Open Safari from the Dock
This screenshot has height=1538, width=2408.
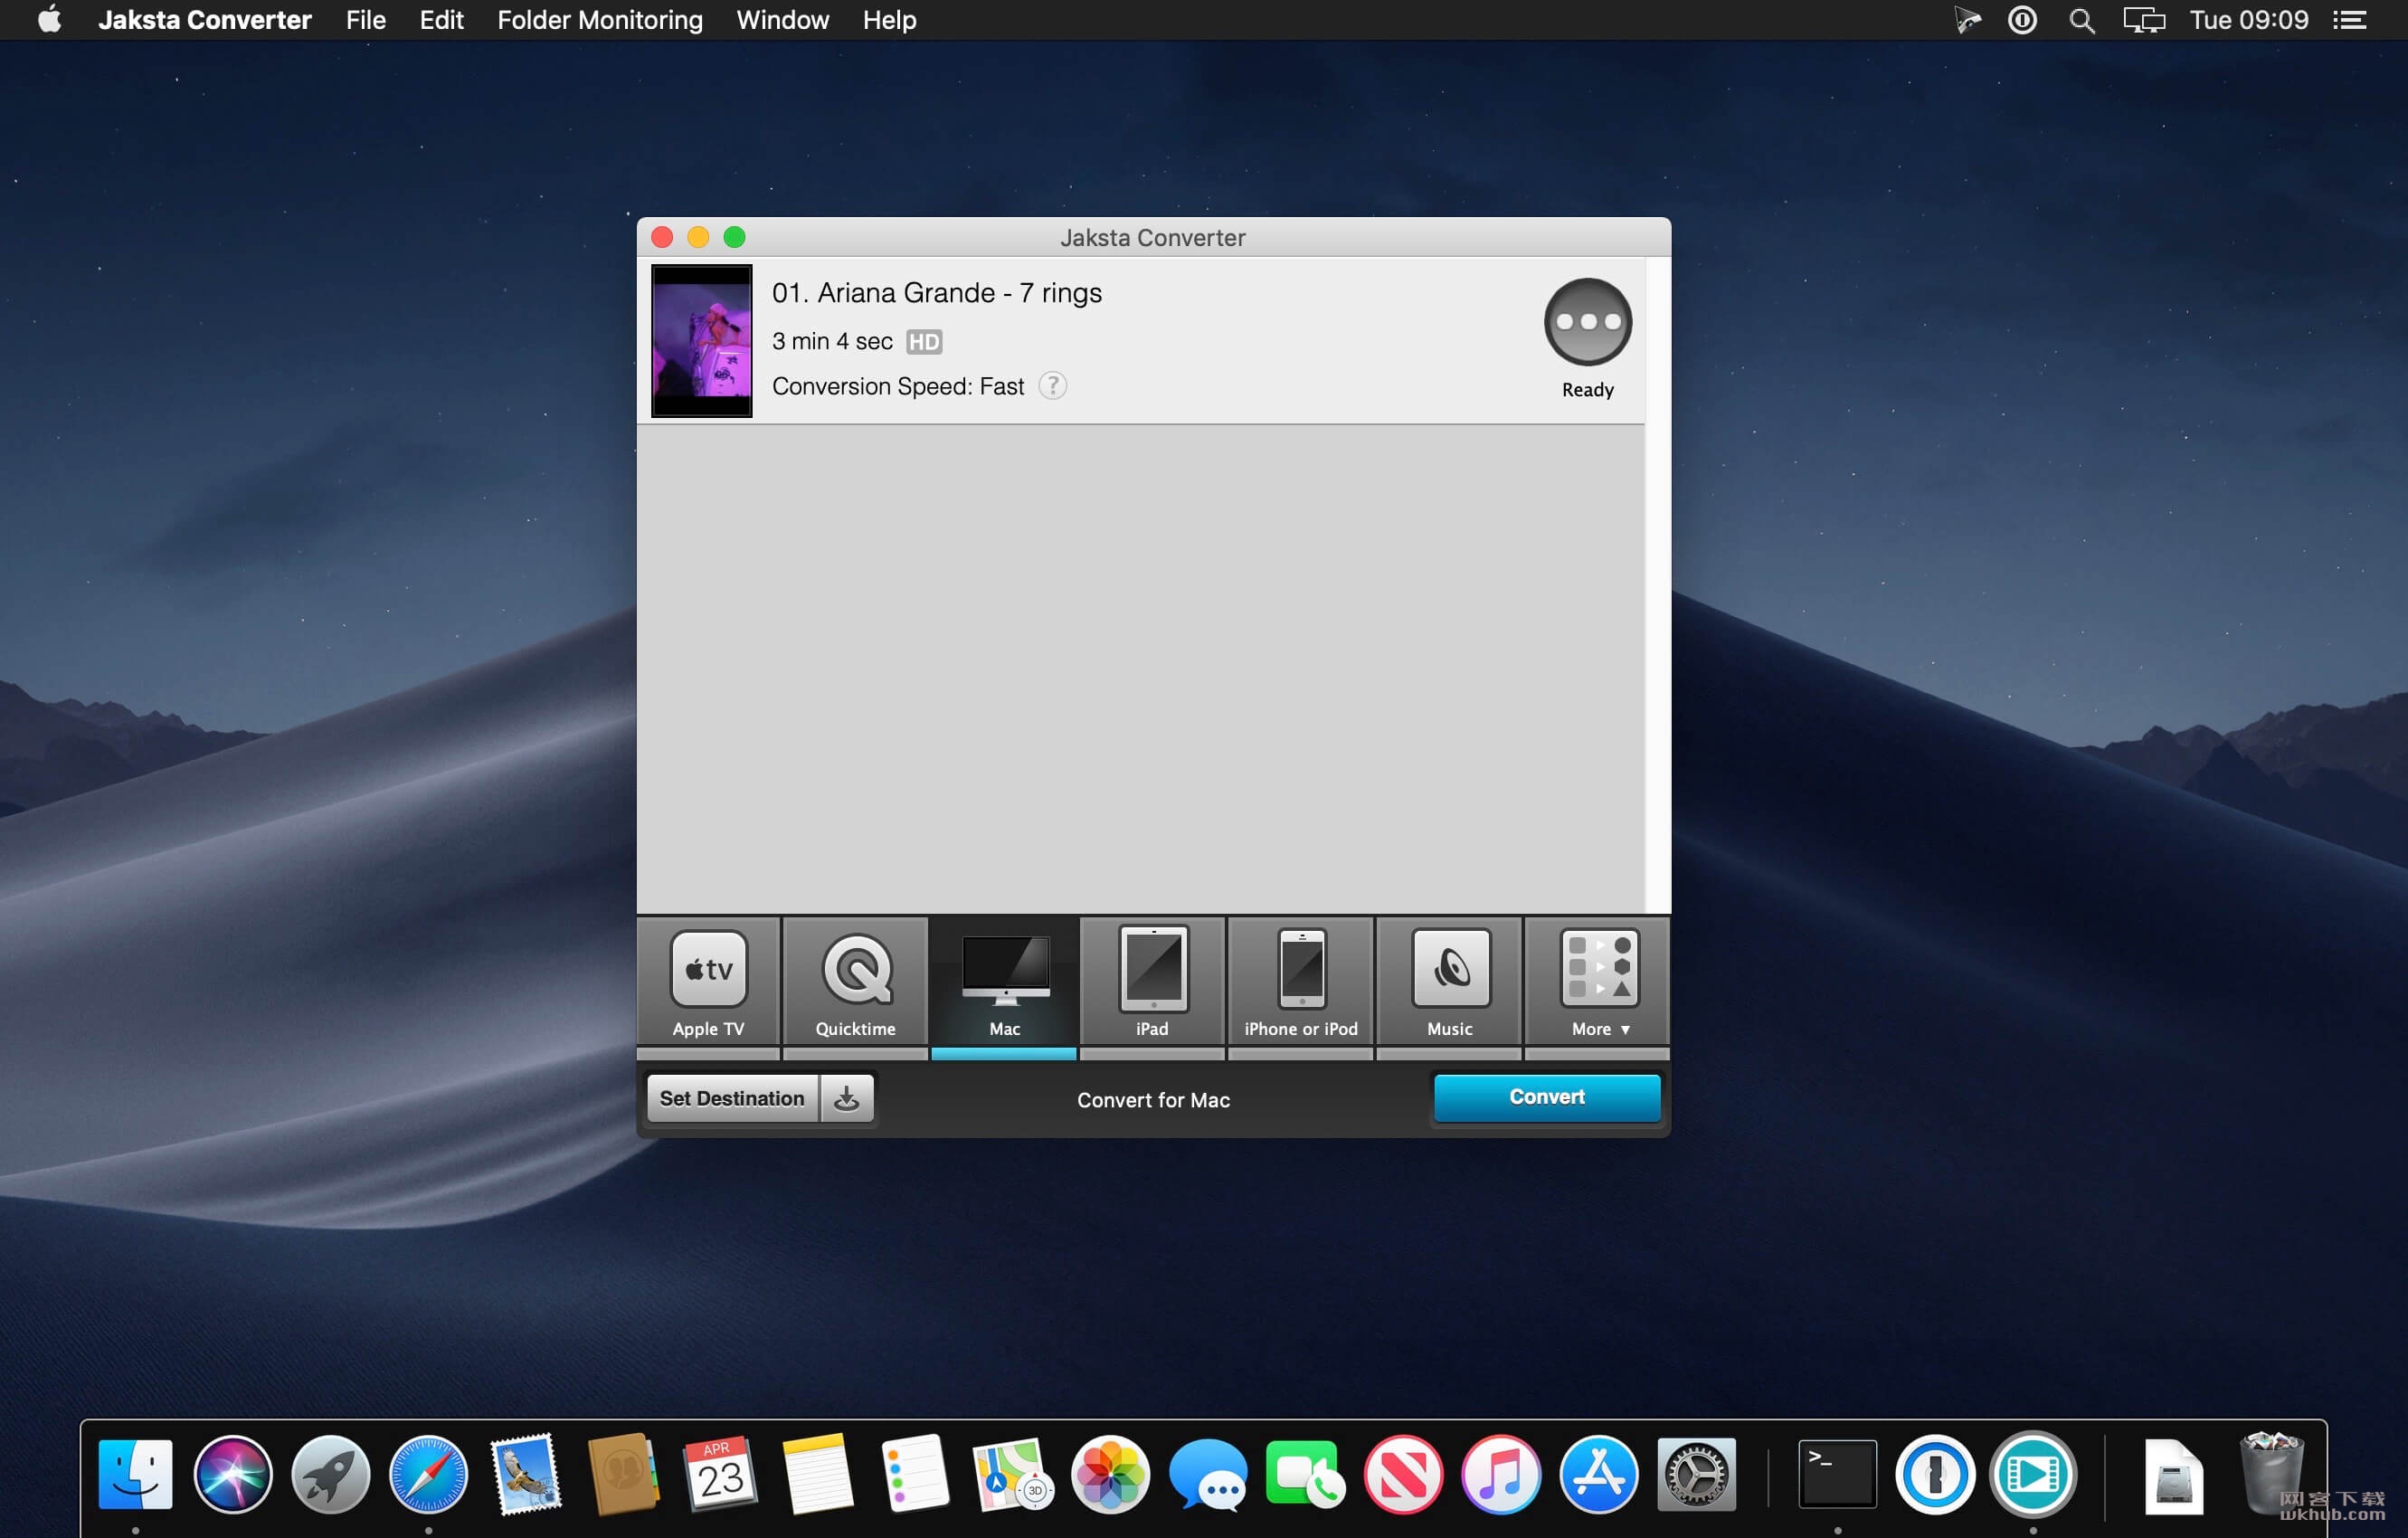pos(428,1473)
